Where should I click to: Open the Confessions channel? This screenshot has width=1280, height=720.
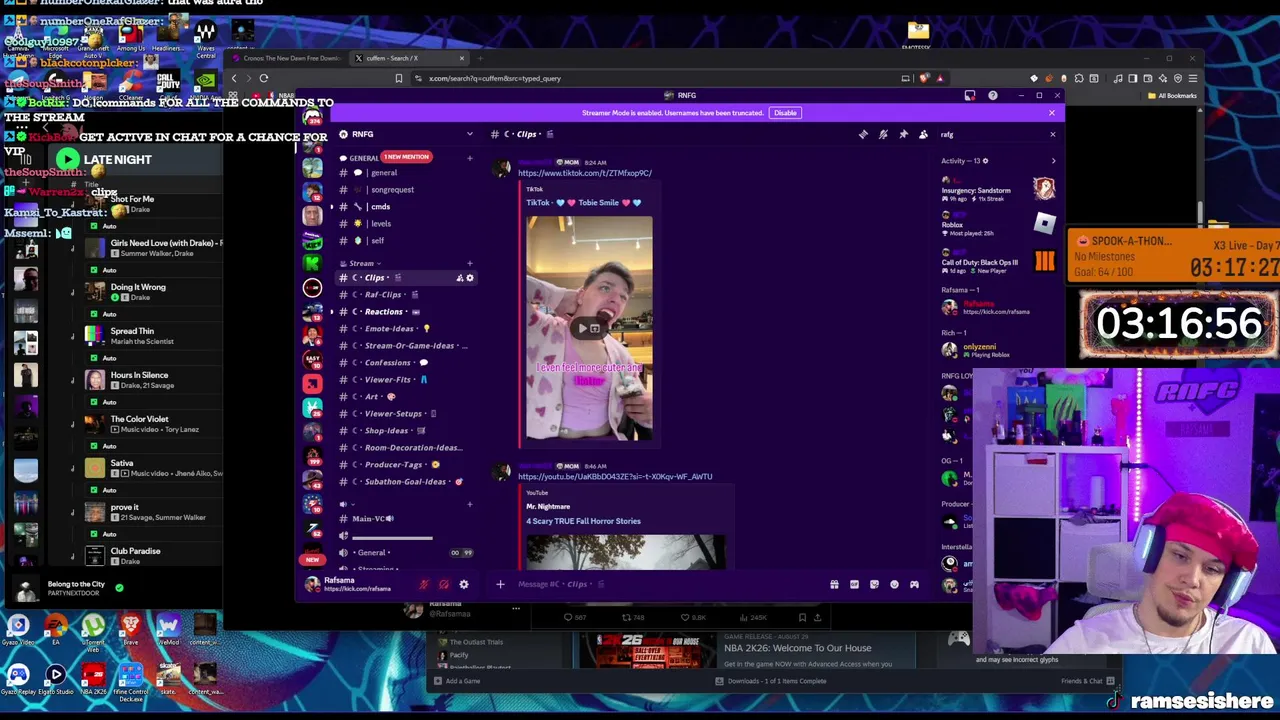[405, 363]
